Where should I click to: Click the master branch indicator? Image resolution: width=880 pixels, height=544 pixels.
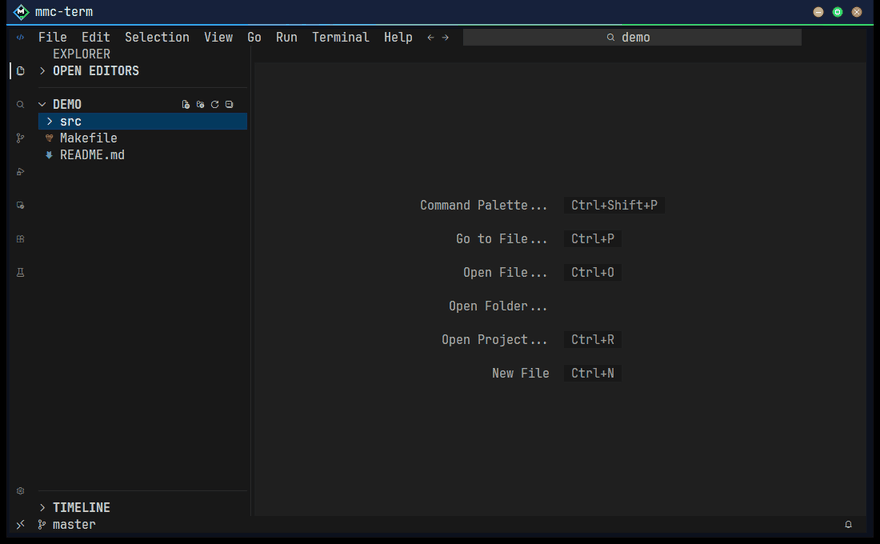67,524
